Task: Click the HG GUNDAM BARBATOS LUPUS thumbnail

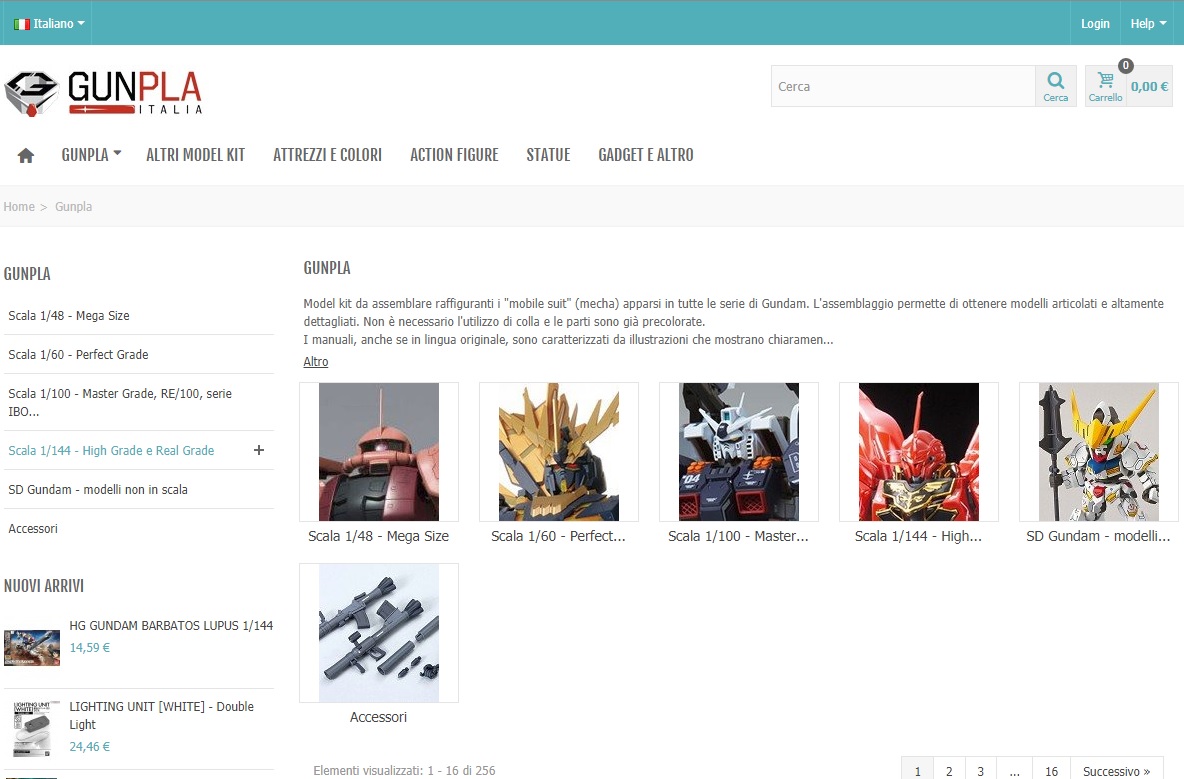Action: 31,647
